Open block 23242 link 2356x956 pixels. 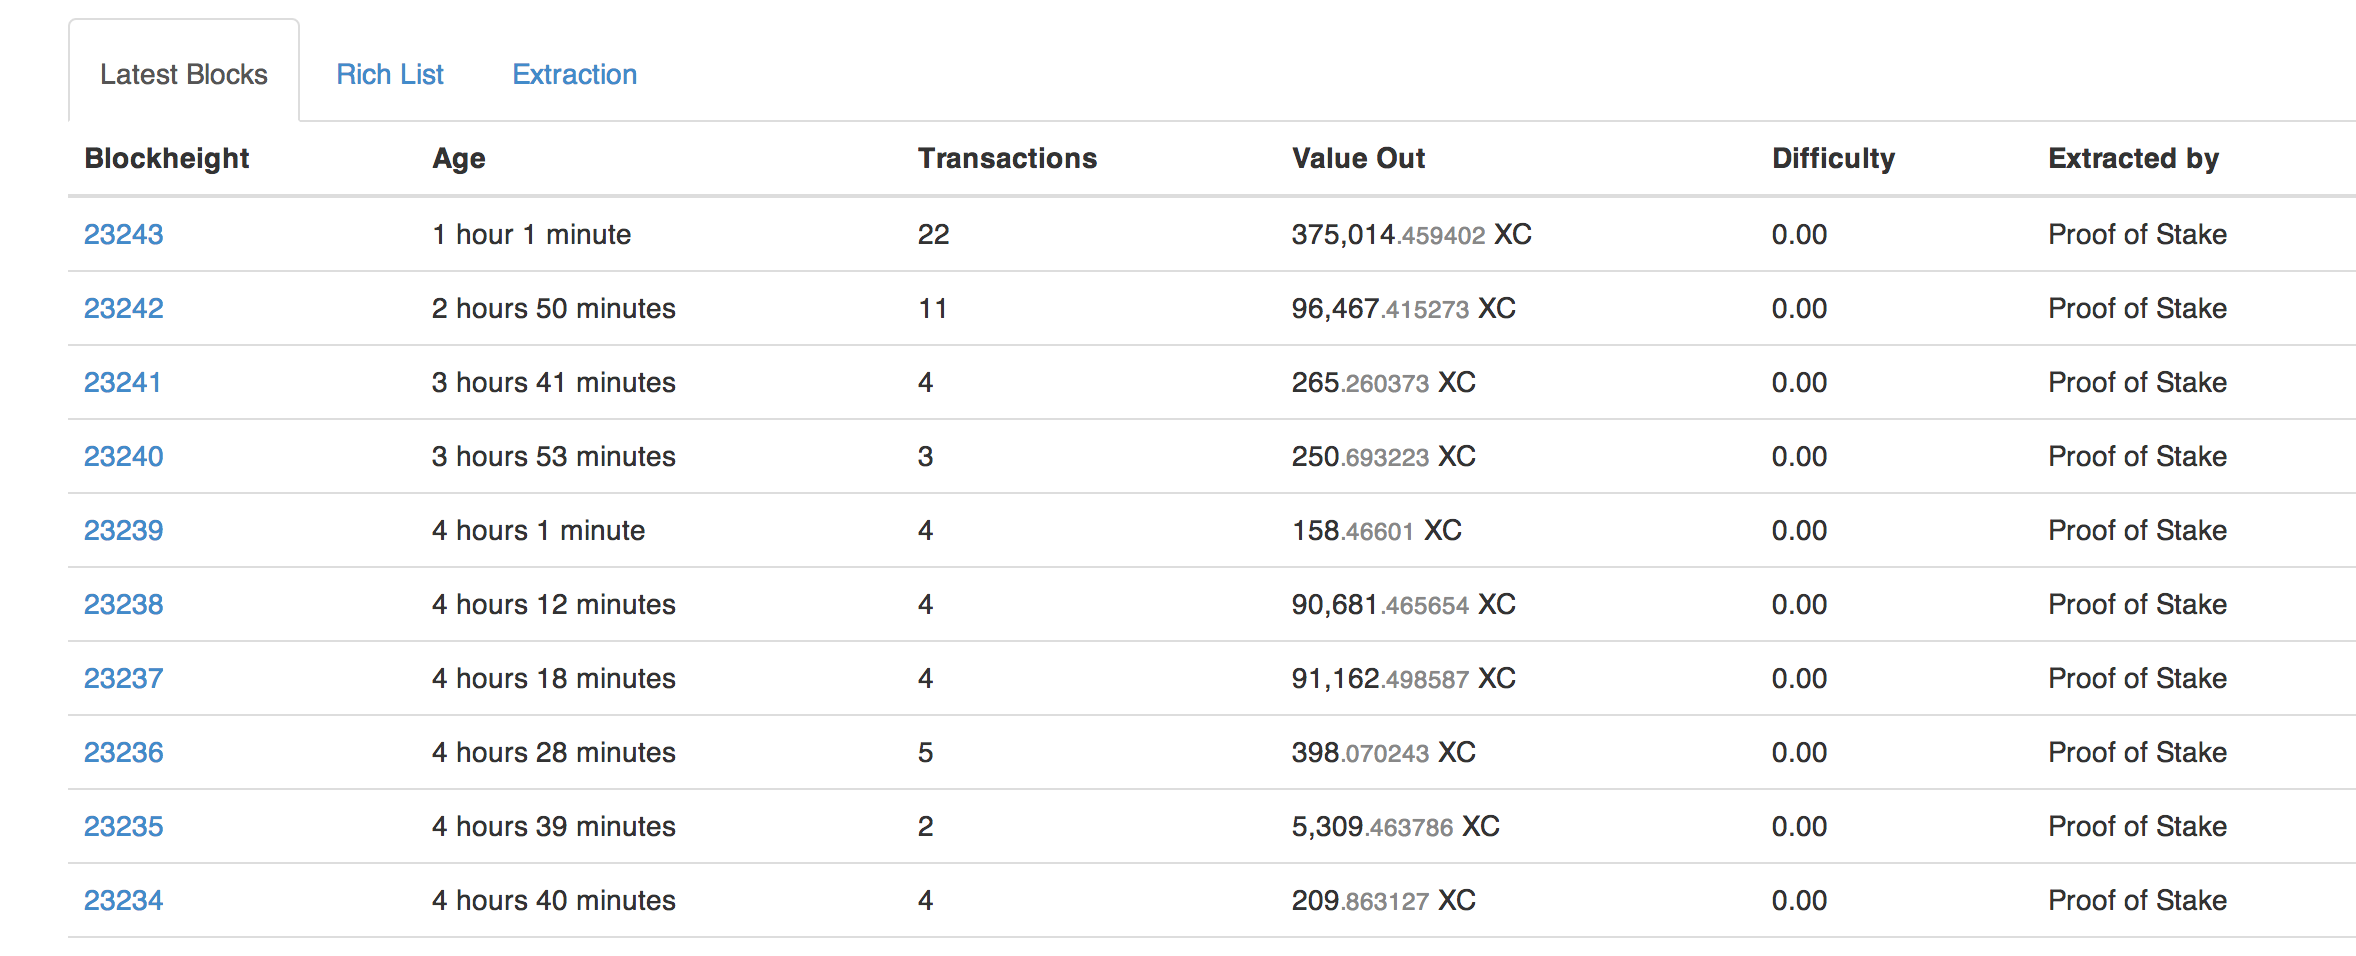pyautogui.click(x=124, y=308)
